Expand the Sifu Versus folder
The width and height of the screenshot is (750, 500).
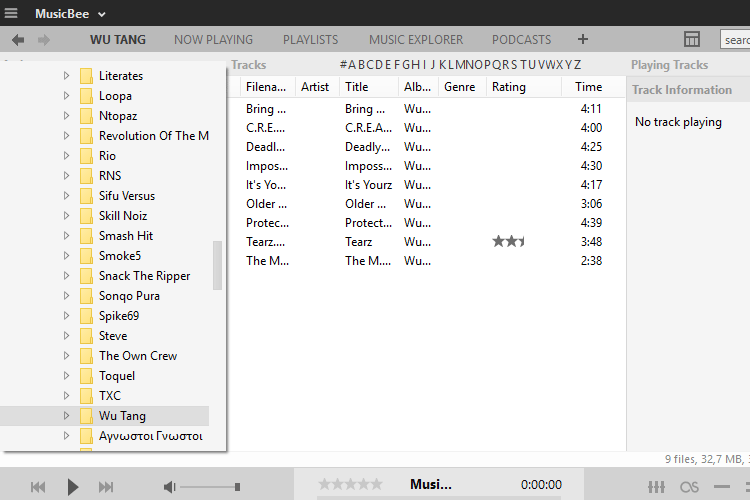[66, 196]
